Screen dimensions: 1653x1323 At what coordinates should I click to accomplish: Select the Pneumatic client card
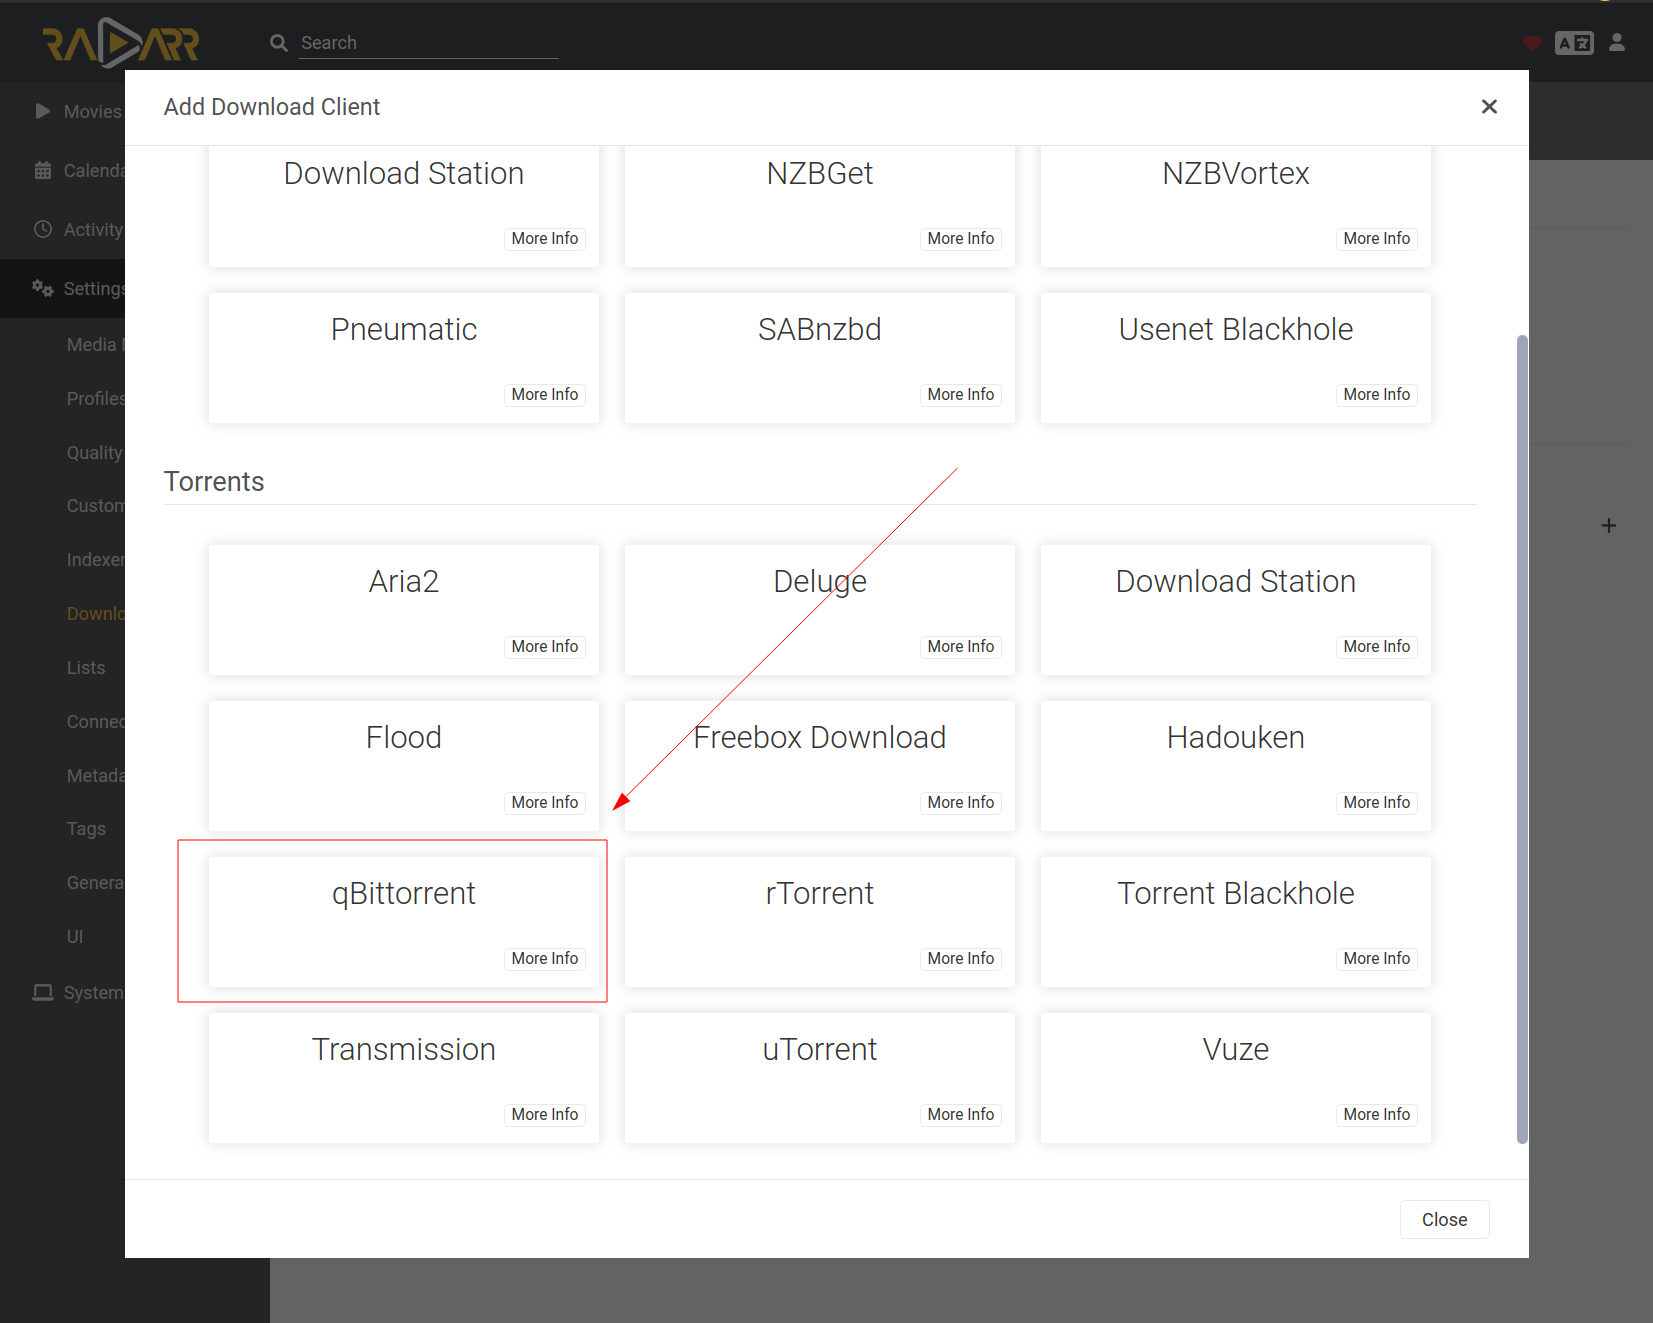point(404,358)
